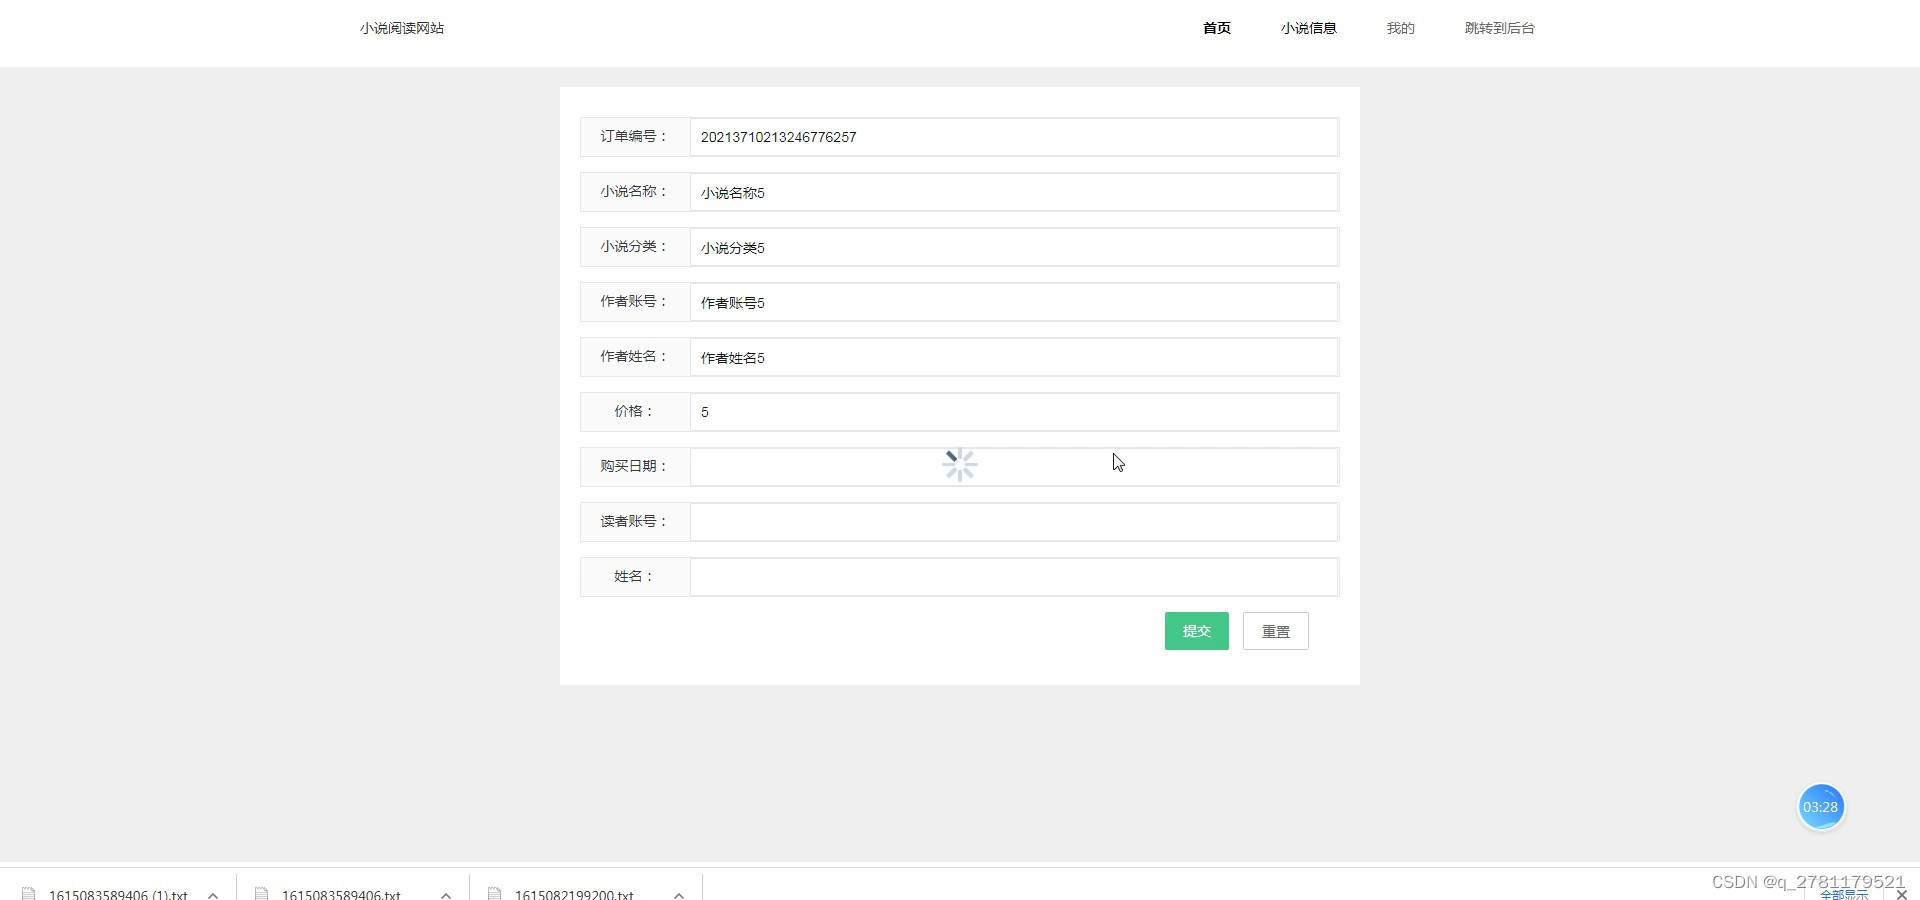
Task: Click the 订单编号： label
Action: pos(634,137)
